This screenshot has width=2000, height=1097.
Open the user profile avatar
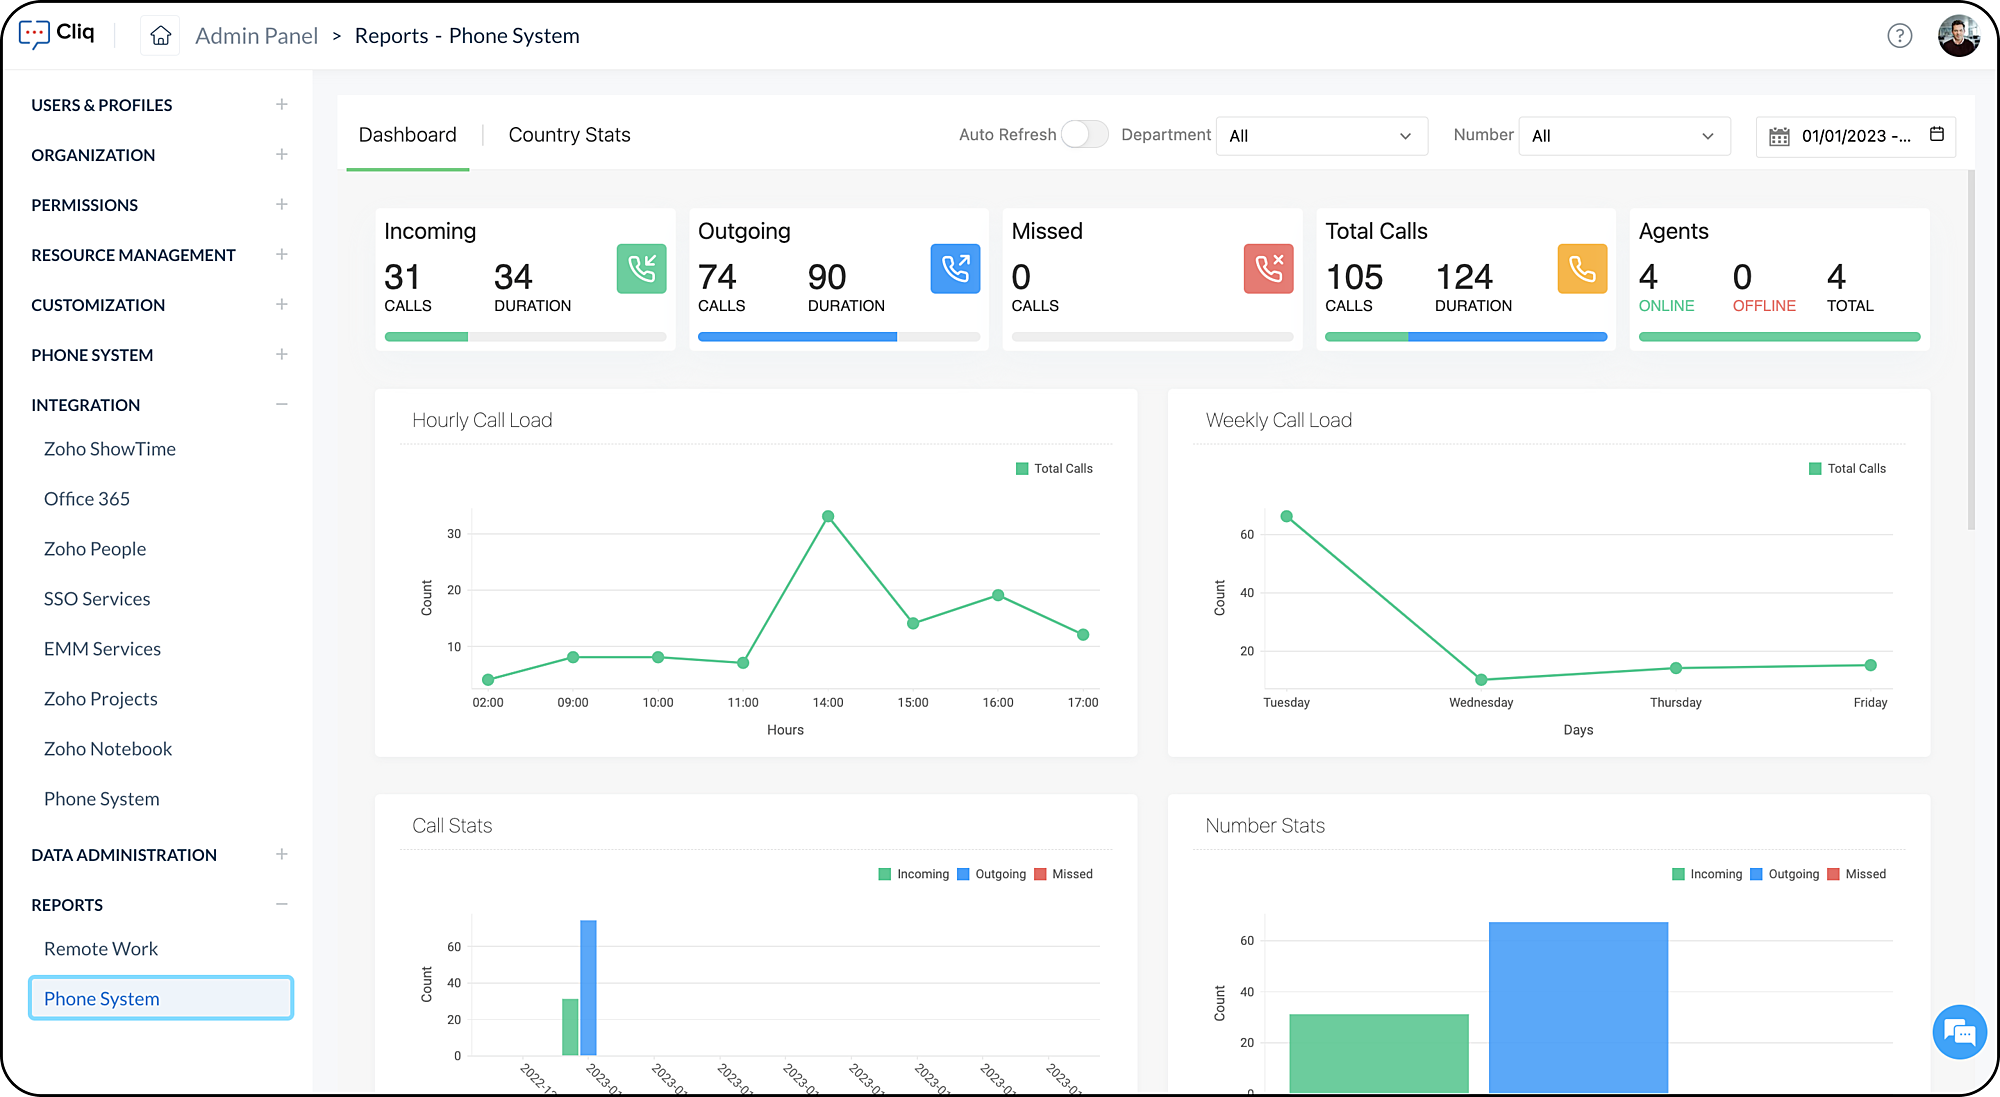tap(1958, 36)
